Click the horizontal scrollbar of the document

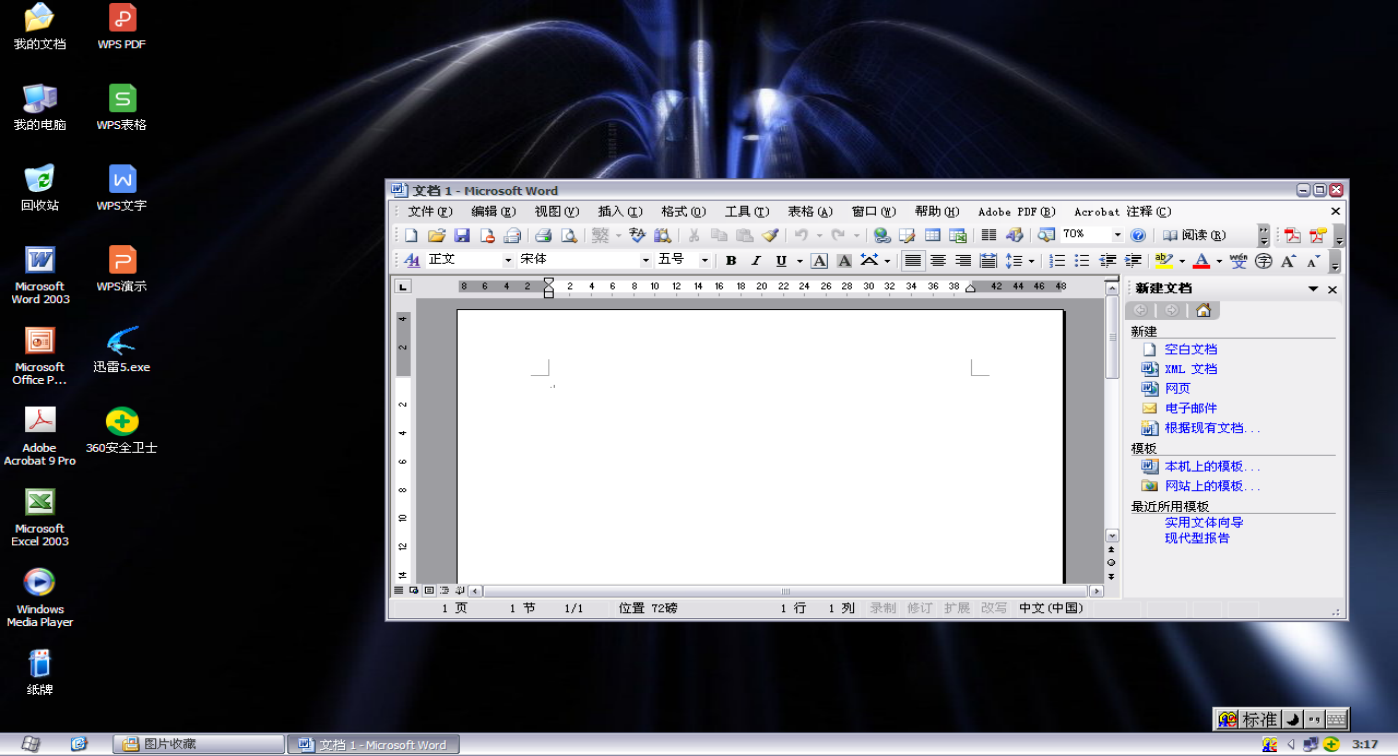pos(786,591)
